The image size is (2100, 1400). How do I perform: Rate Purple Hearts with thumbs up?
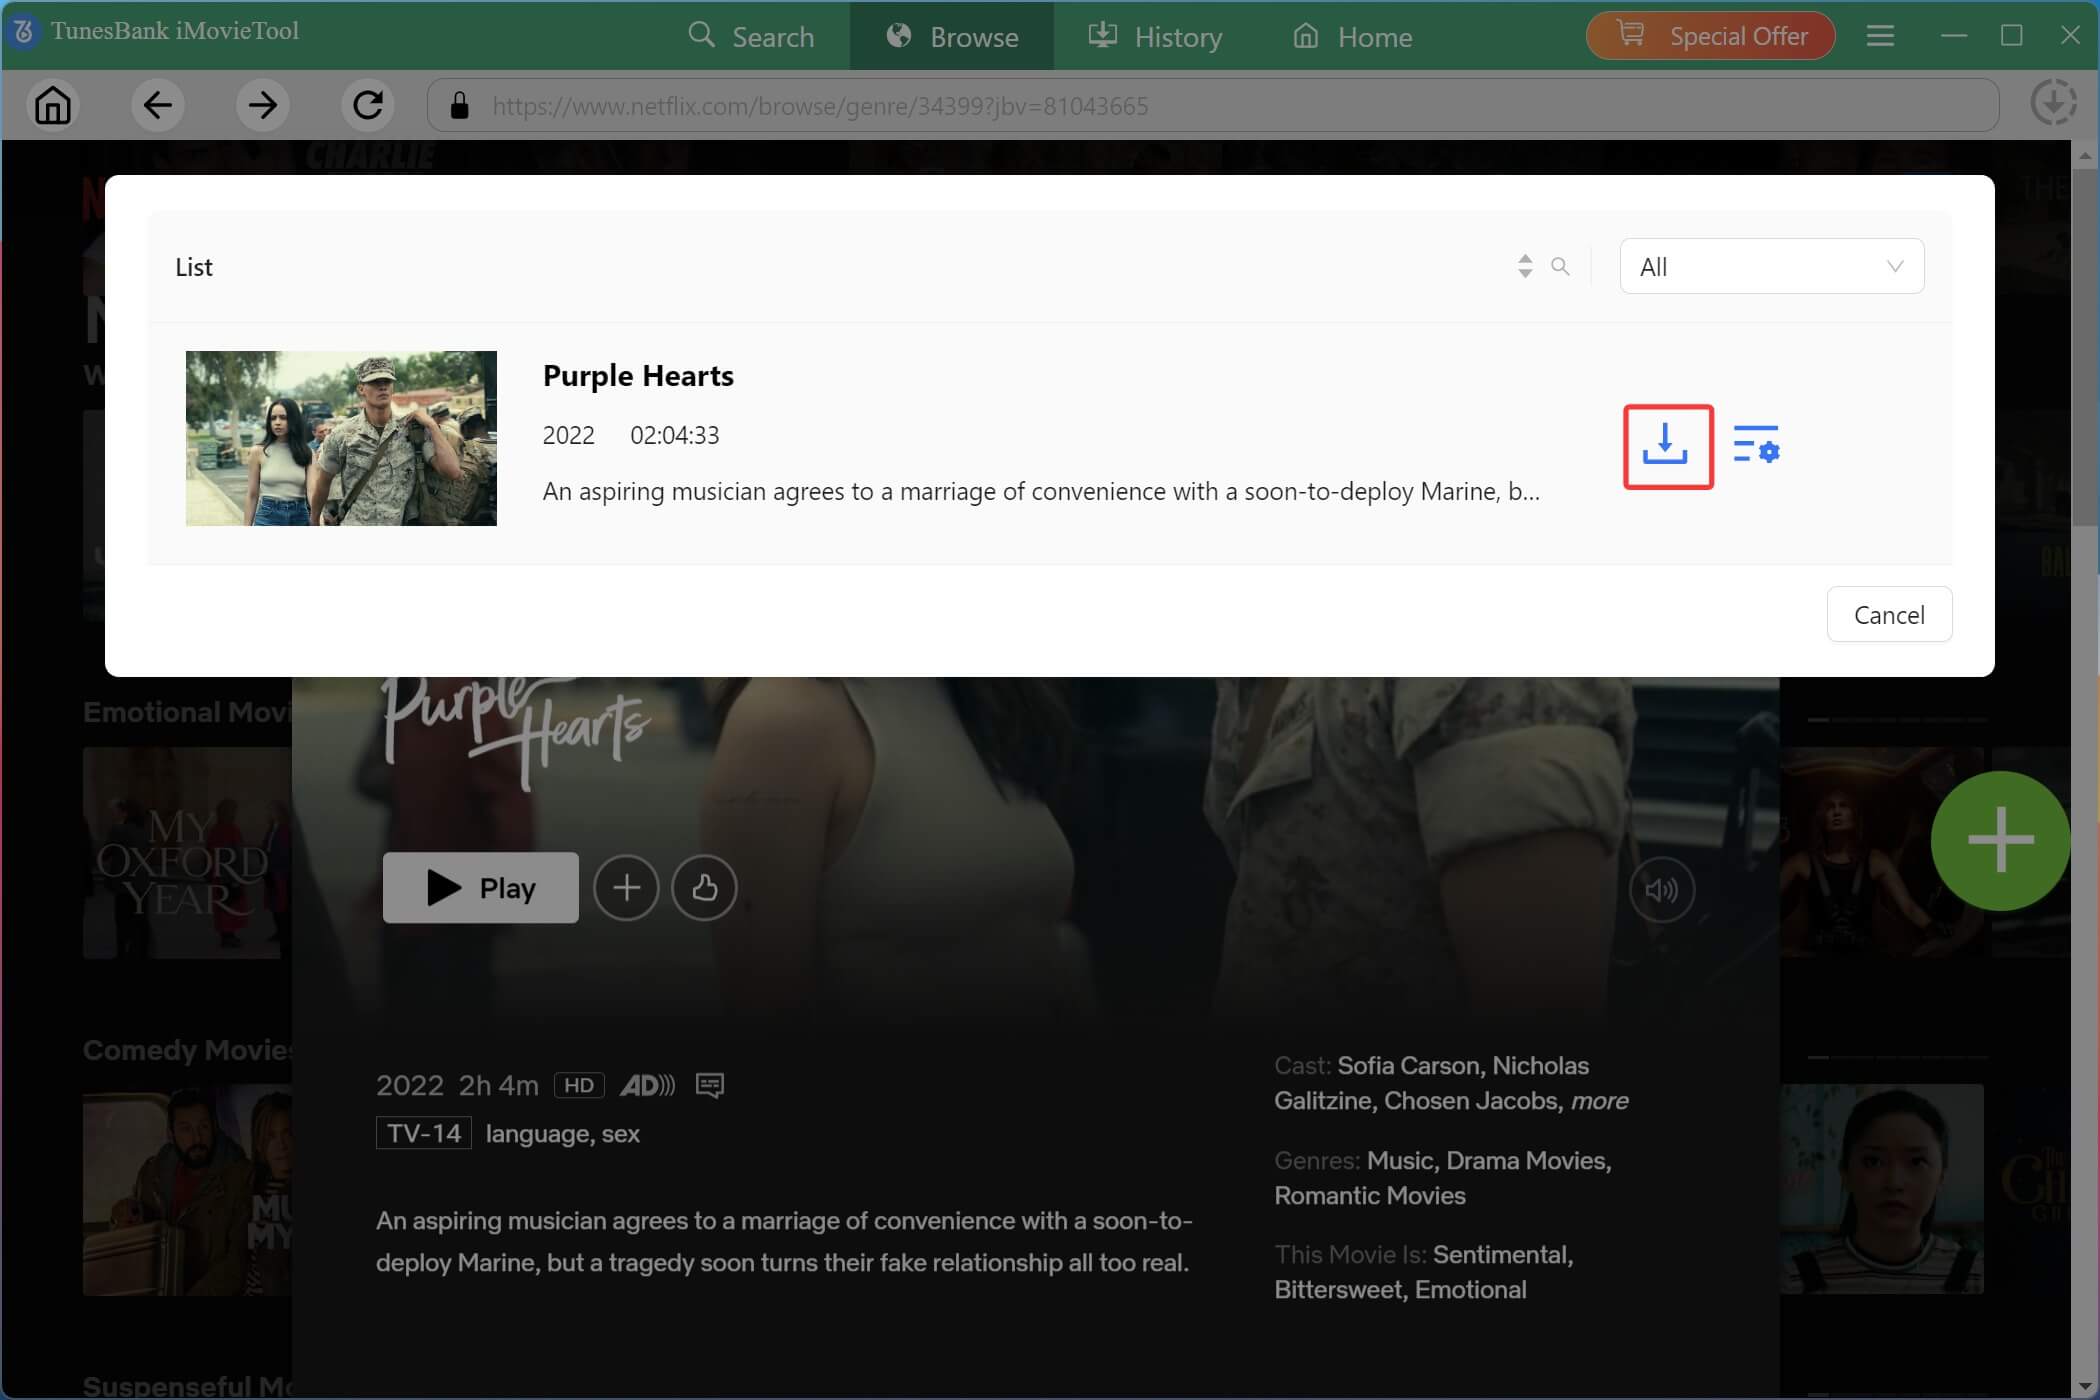pos(704,887)
